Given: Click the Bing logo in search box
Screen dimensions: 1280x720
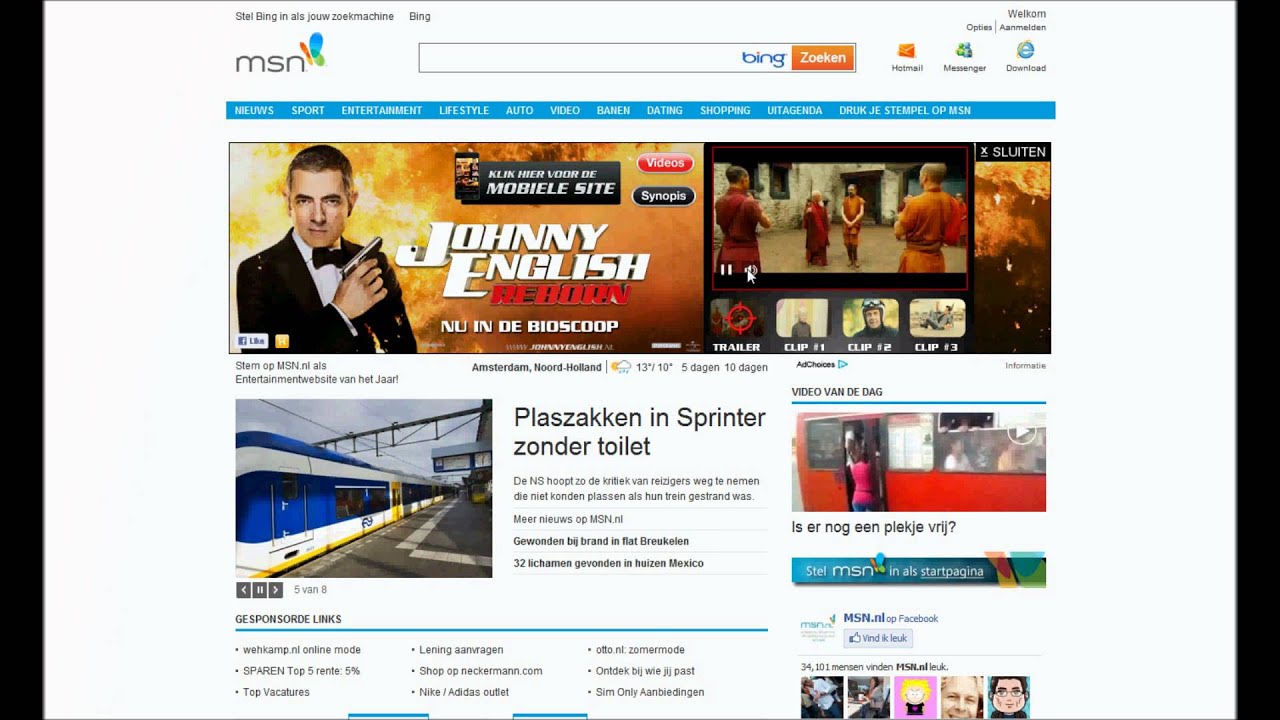Looking at the screenshot, I should click(x=763, y=58).
